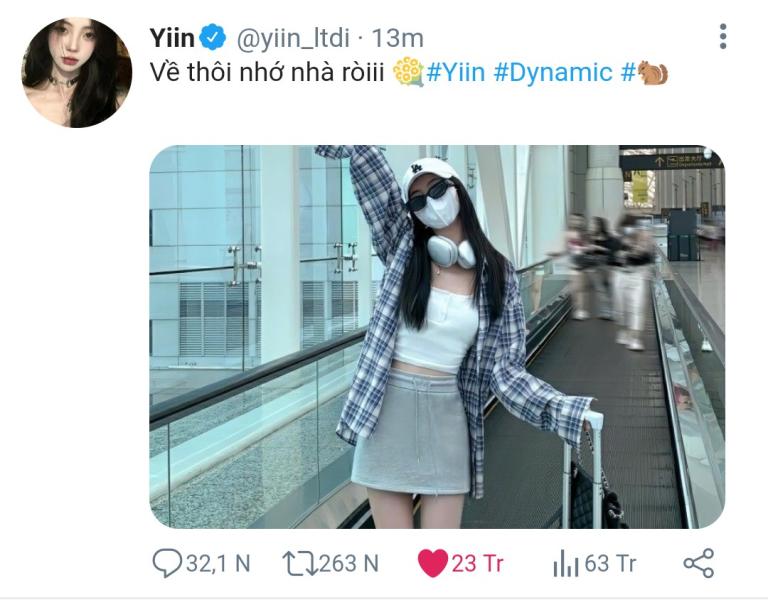The width and height of the screenshot is (768, 600).
Task: Go to the @yiin_ltdi handle
Action: [293, 38]
